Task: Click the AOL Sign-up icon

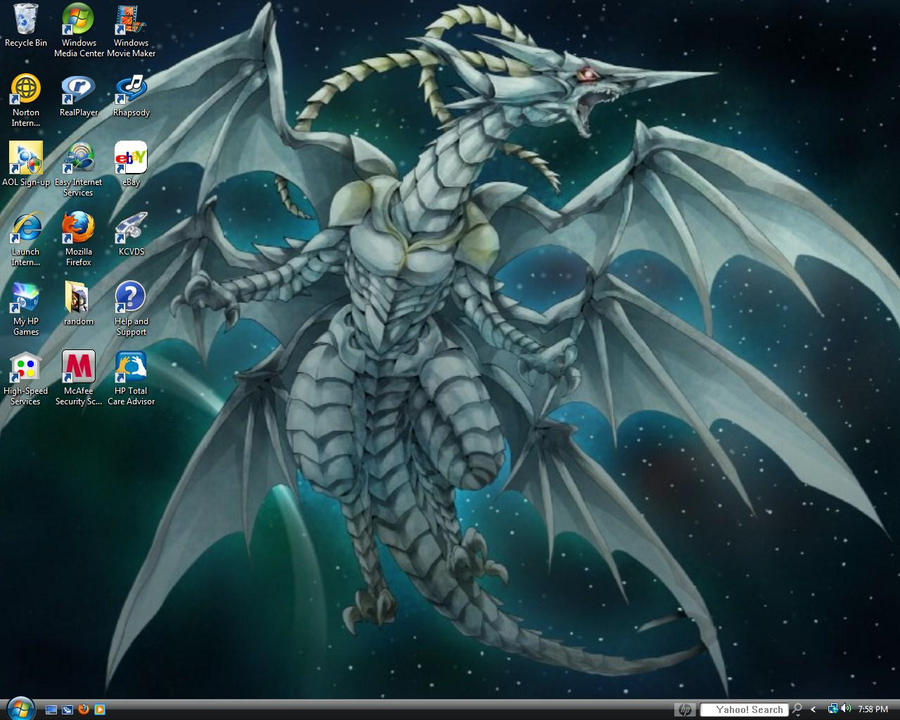Action: [25, 164]
